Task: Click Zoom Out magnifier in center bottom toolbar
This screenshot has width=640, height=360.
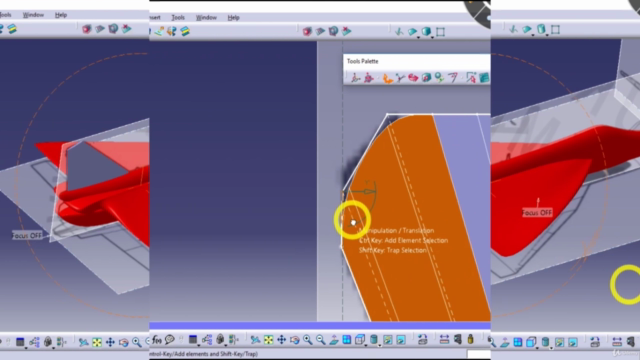Action: tap(321, 340)
